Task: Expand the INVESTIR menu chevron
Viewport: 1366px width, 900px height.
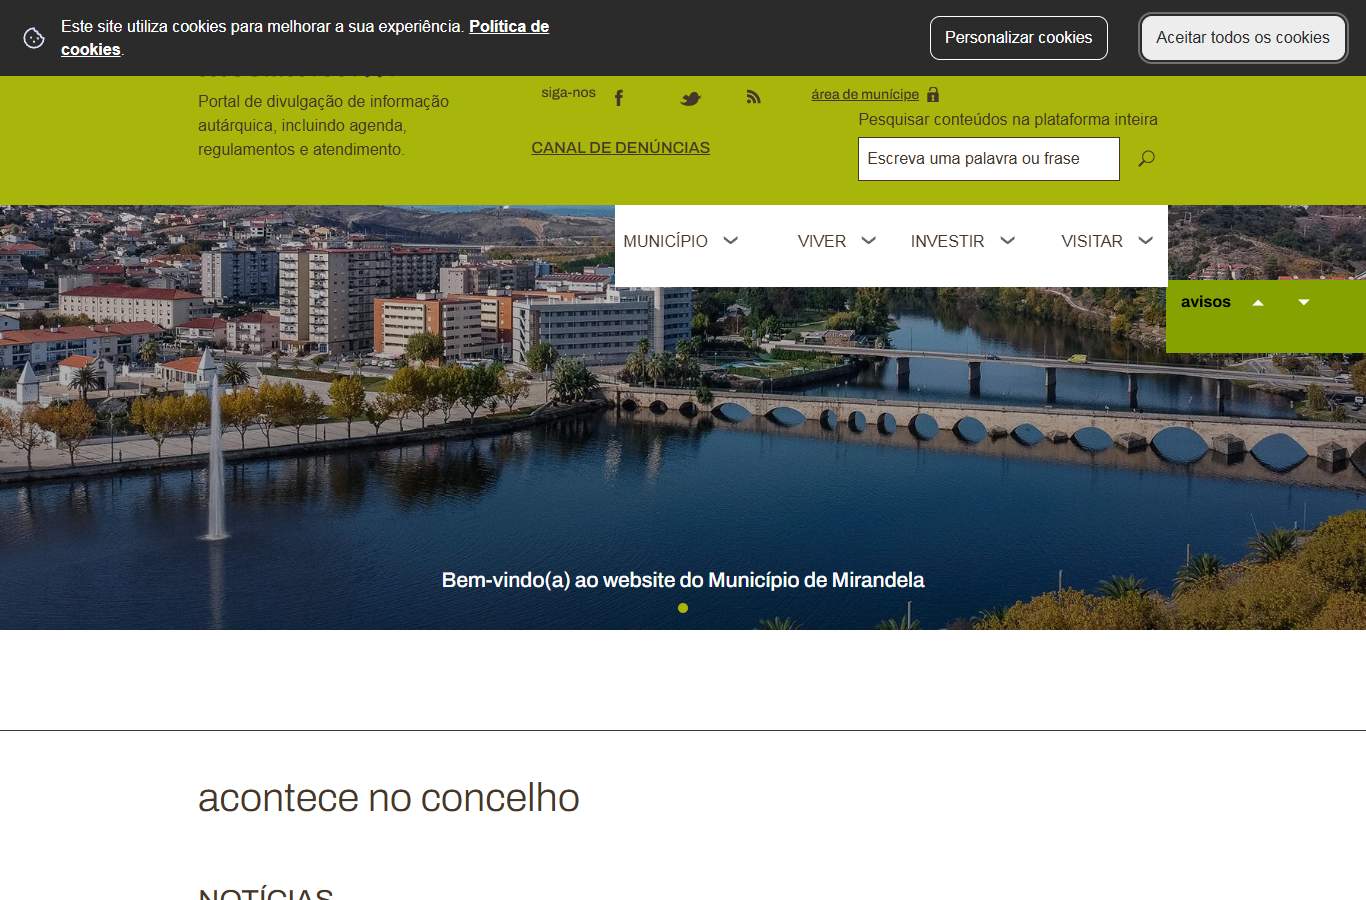Action: (1008, 241)
